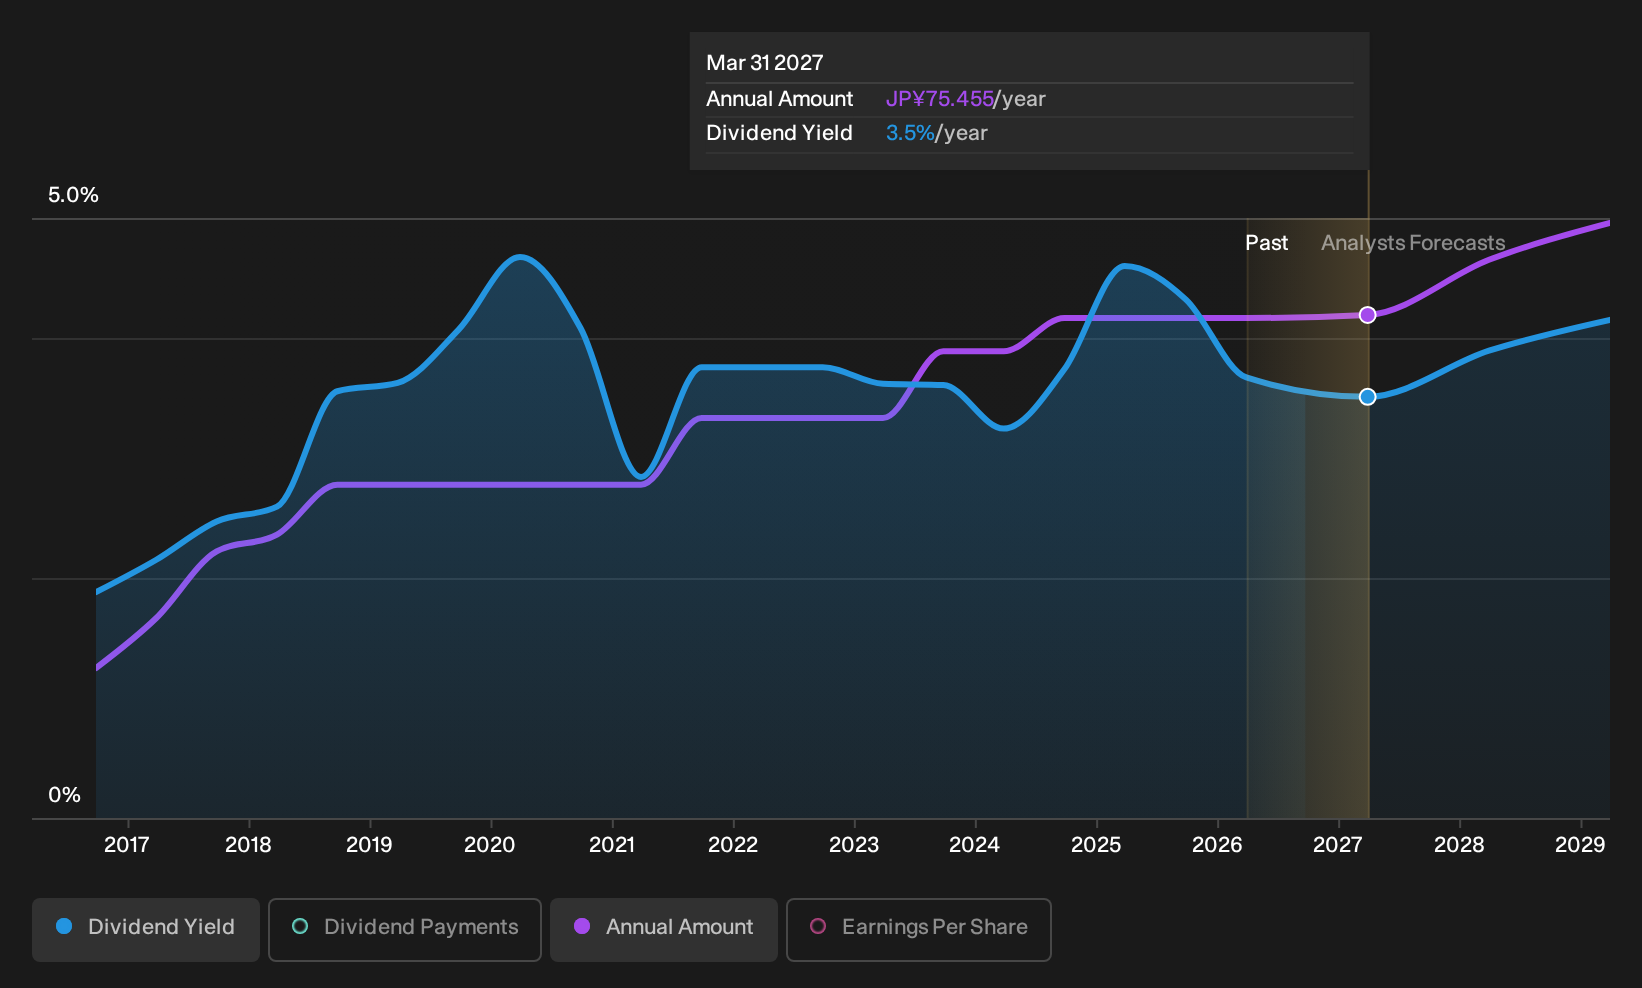Screen dimensions: 1642x988
Task: Click the purple Annual Amount legend dot
Action: point(582,926)
